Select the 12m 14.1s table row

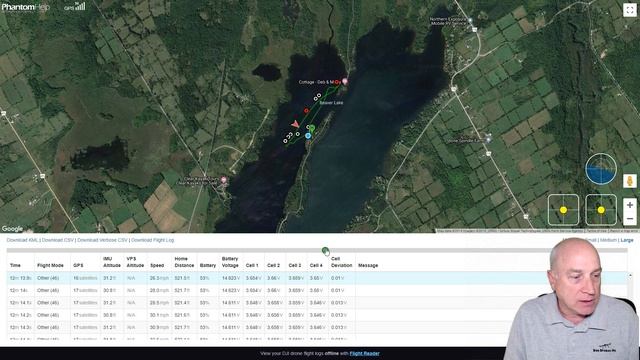tap(317, 302)
